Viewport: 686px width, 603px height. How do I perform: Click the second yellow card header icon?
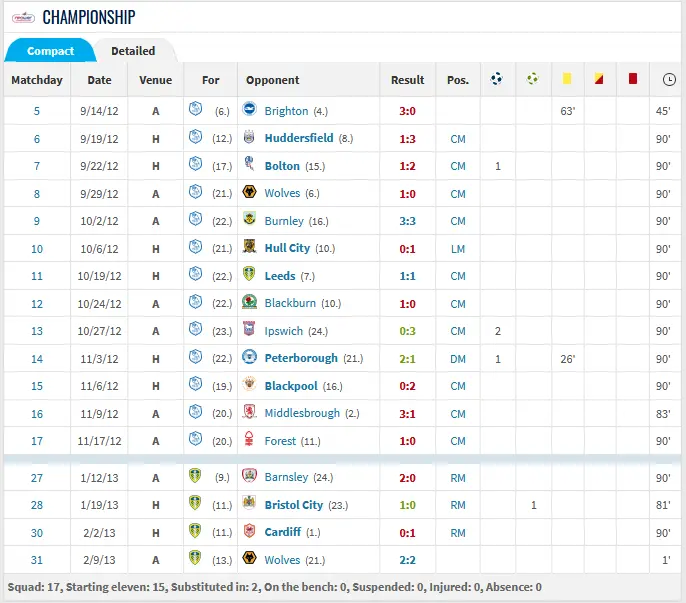pos(599,79)
